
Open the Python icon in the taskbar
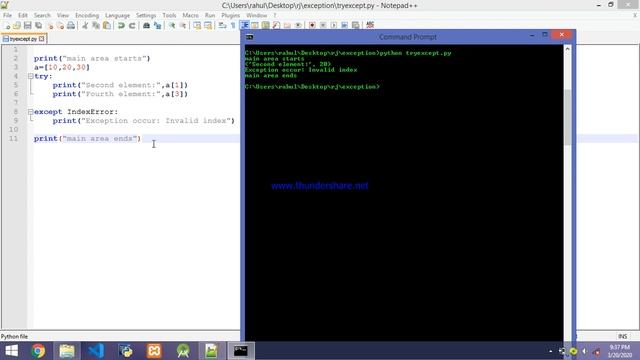[x=126, y=351]
